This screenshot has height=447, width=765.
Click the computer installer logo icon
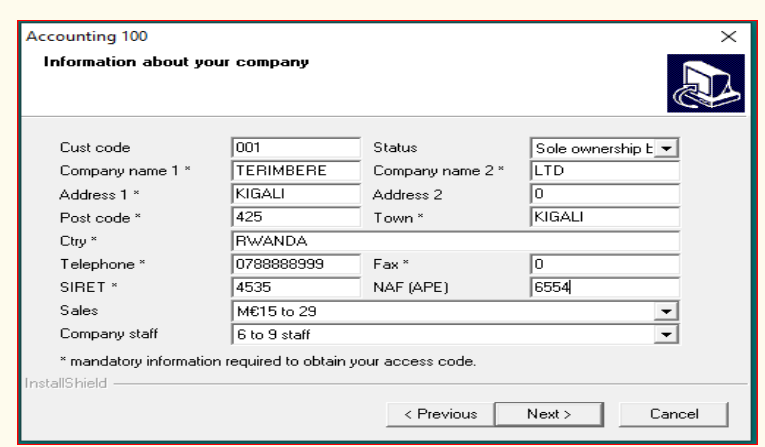(x=705, y=83)
